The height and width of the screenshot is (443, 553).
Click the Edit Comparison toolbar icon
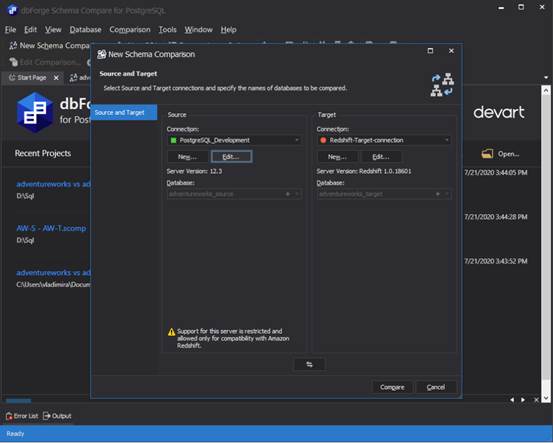coord(13,62)
